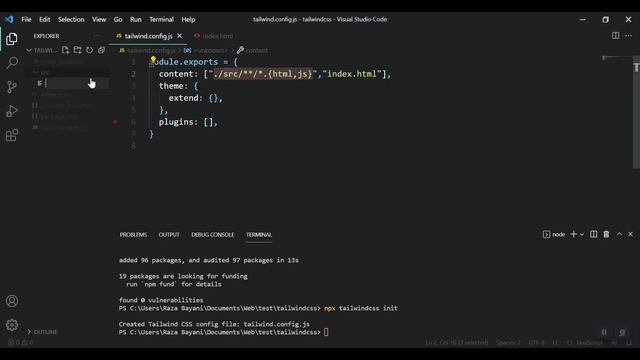Restore down the VS Code window
The width and height of the screenshot is (640, 360).
click(605, 19)
